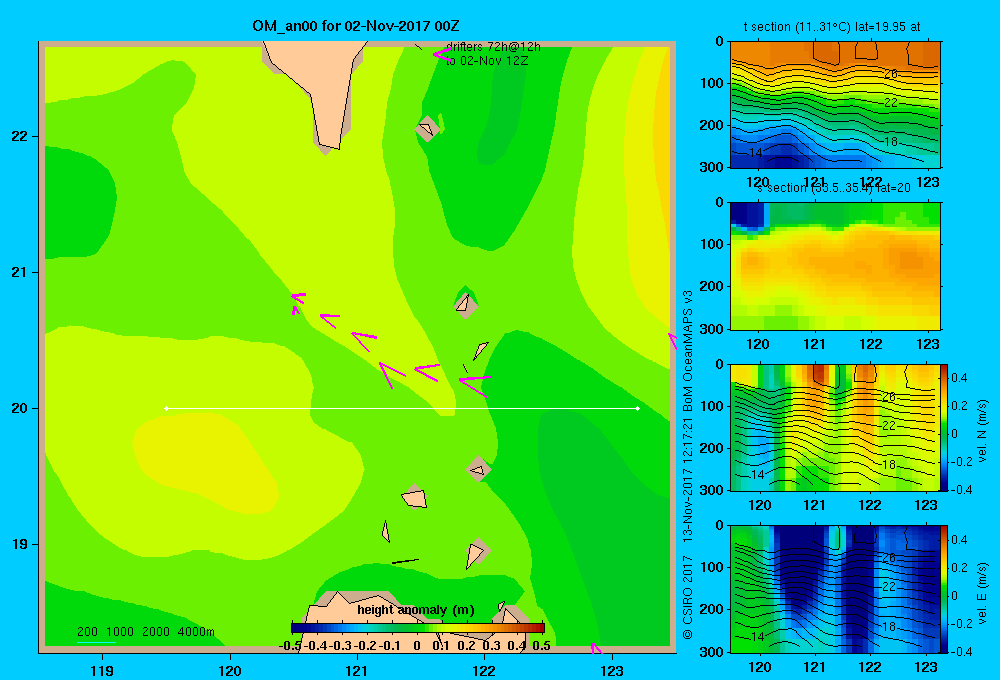Click the '200 1000 2000 4000m' depth contour legend
This screenshot has height=680, width=1000.
[x=145, y=632]
